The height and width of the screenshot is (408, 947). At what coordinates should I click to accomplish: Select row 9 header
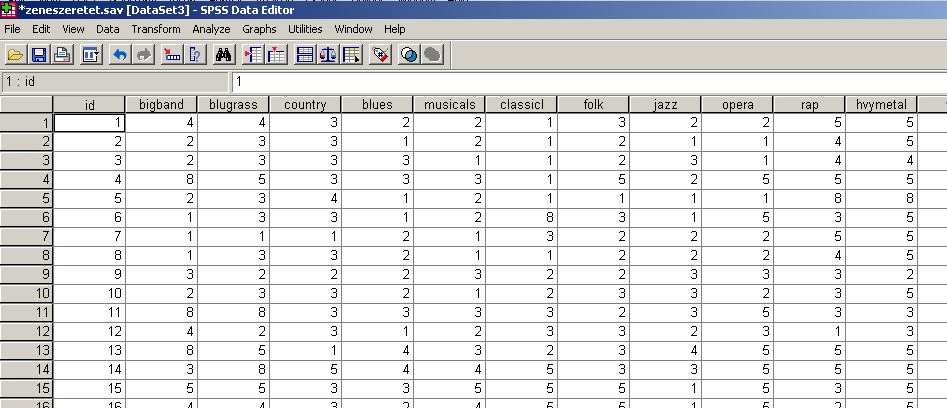26,274
